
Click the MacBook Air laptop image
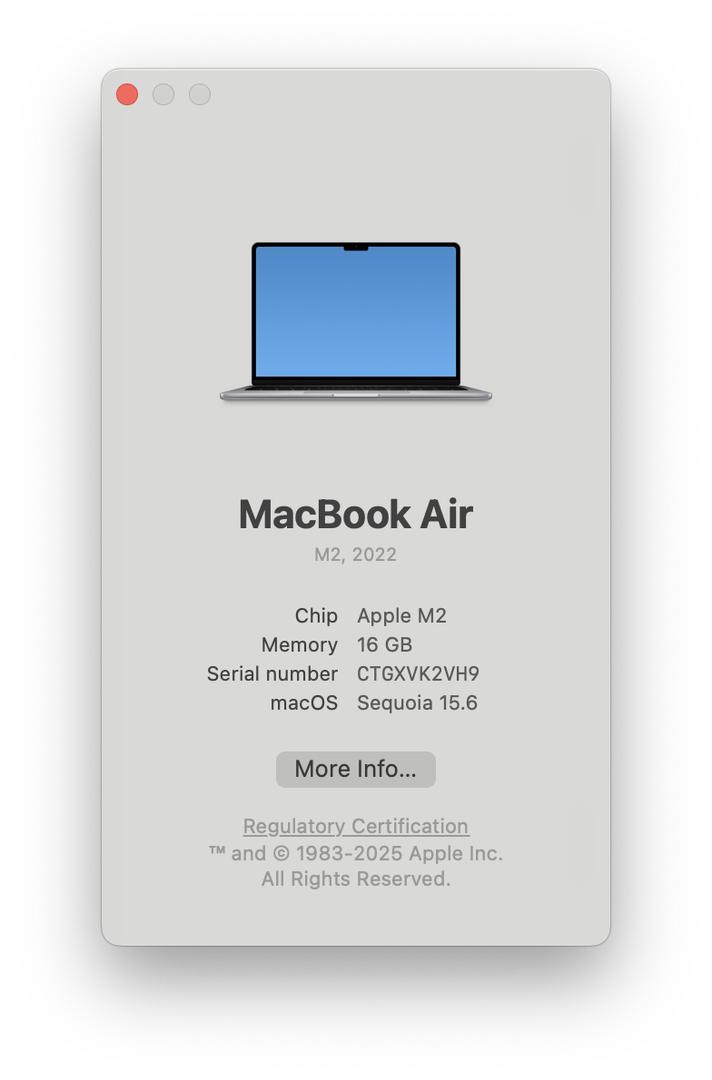click(355, 321)
